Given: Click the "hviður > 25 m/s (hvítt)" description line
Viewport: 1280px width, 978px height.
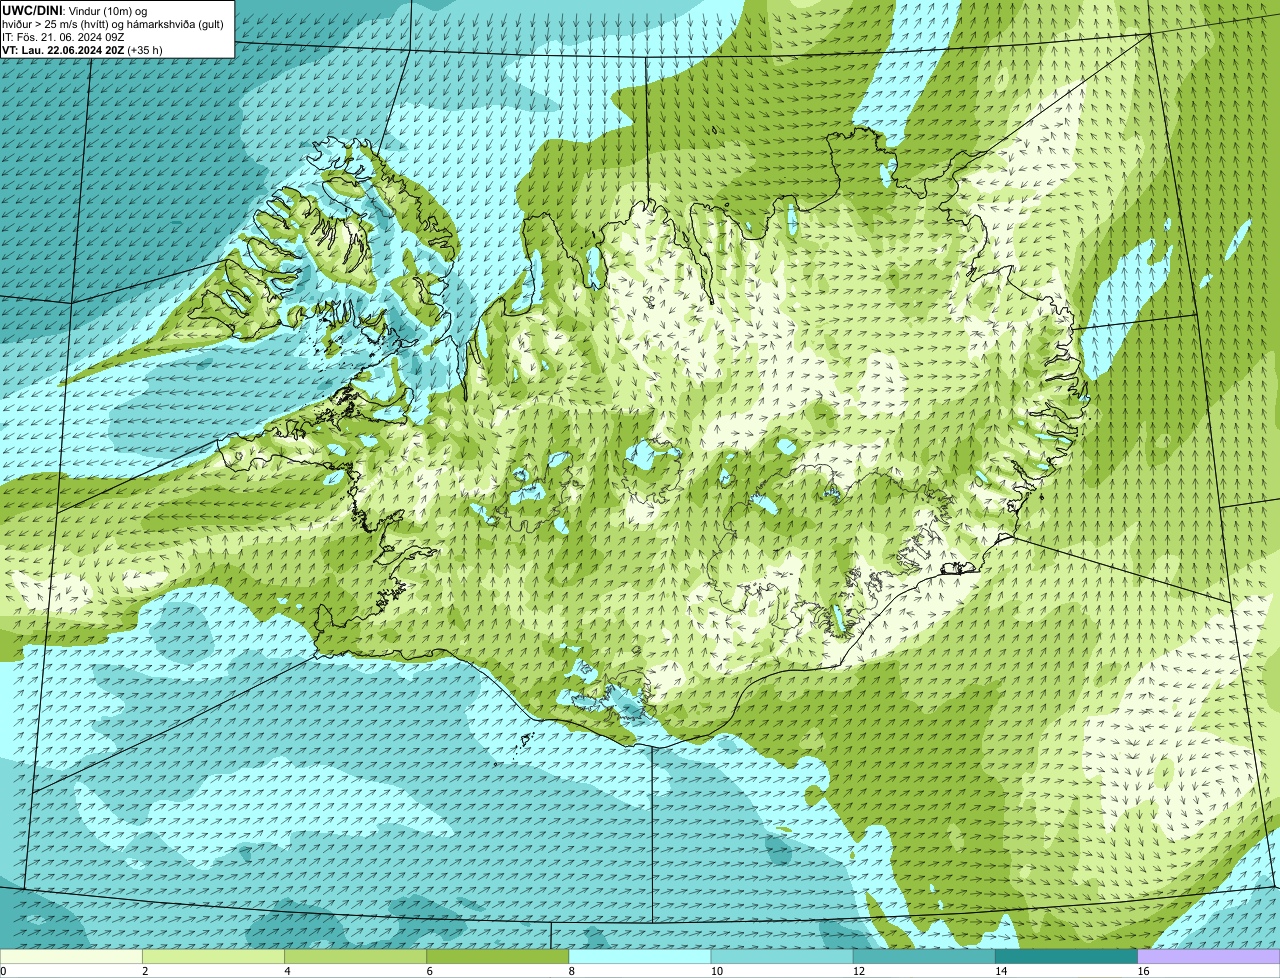Looking at the screenshot, I should 113,23.
